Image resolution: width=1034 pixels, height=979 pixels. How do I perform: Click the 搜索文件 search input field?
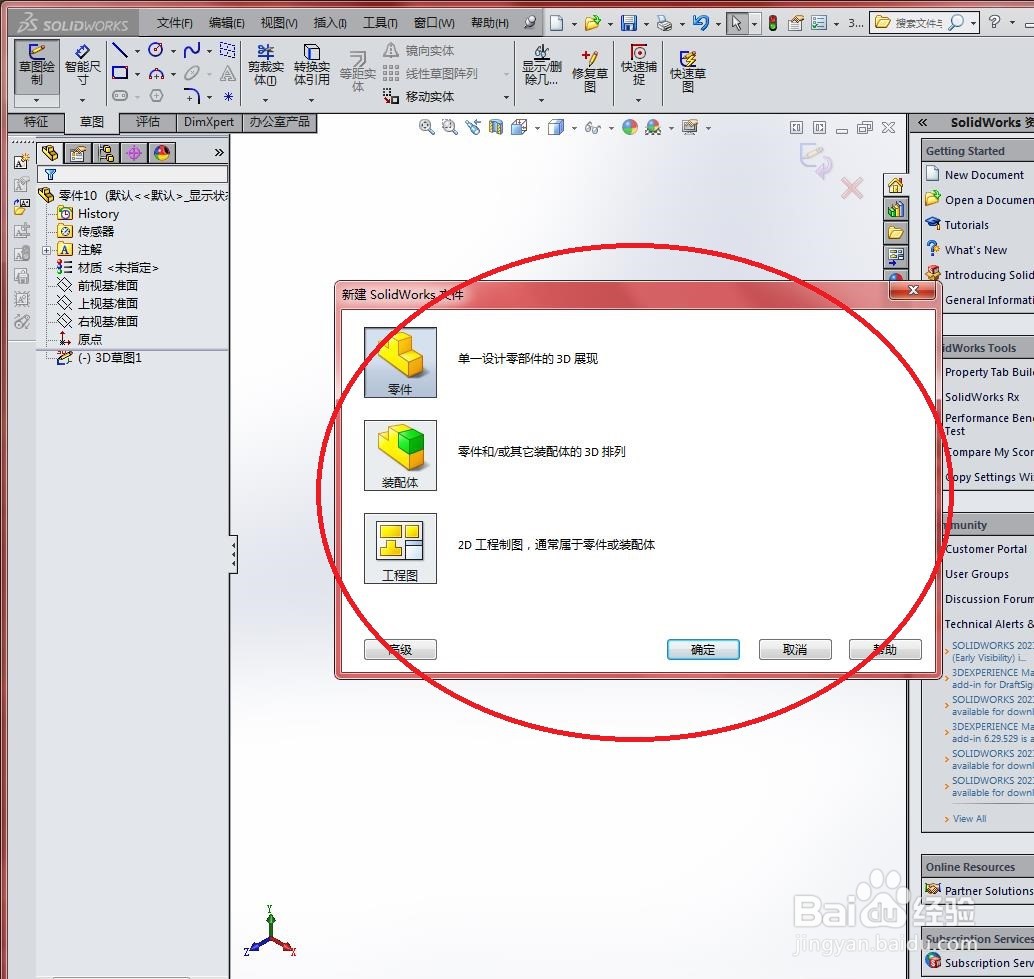[919, 23]
